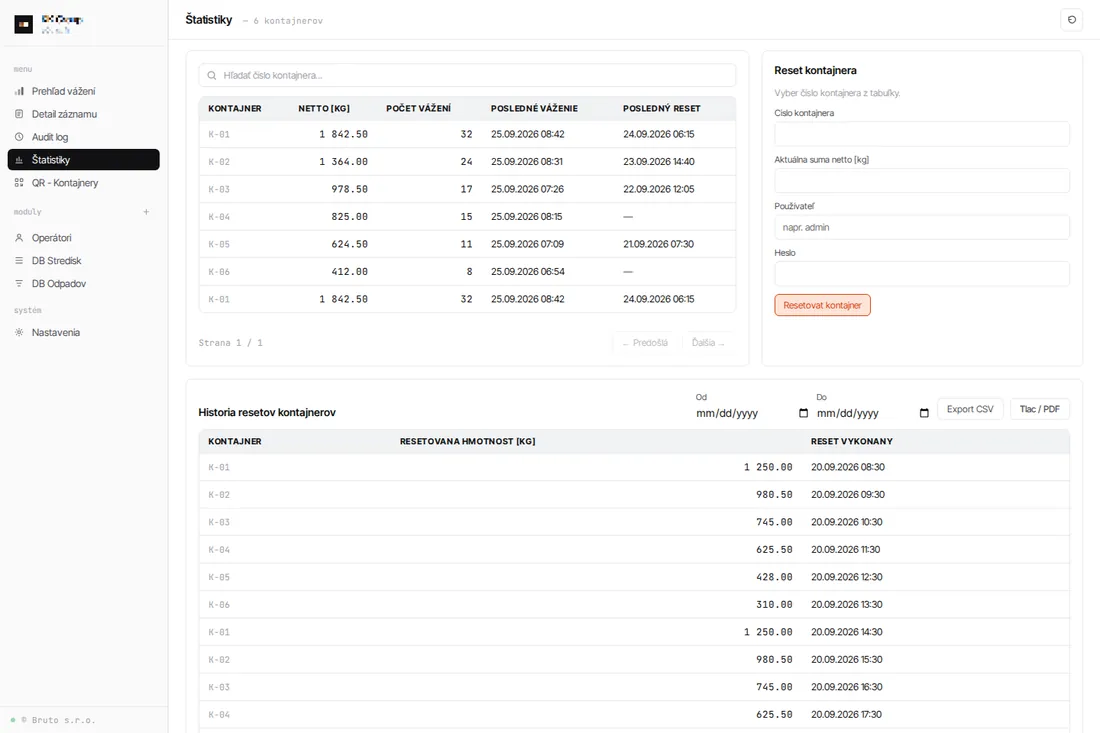Click the Od date field

click(751, 413)
